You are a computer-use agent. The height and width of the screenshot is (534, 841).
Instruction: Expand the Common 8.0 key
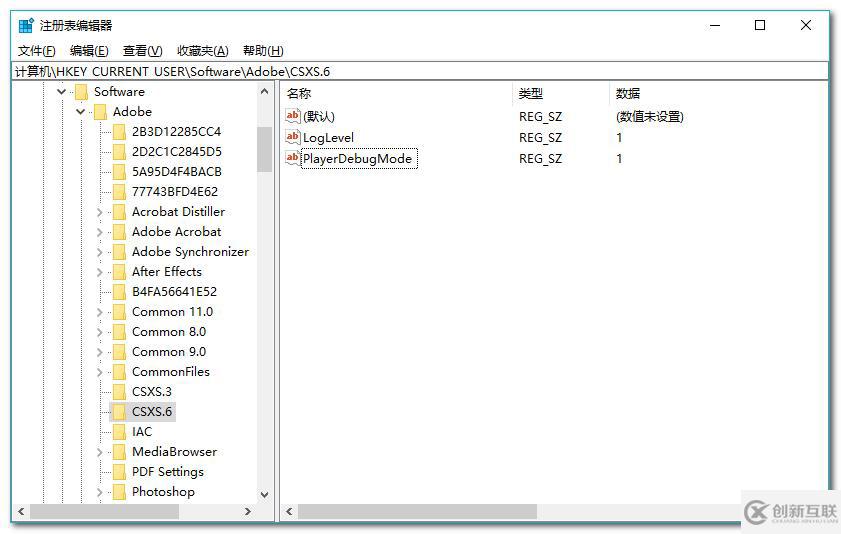[100, 332]
